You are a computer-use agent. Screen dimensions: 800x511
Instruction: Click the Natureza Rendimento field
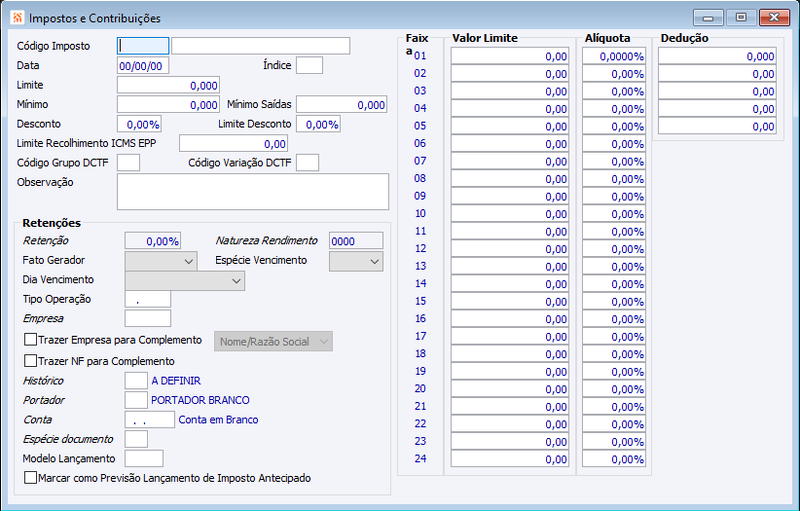pos(356,241)
